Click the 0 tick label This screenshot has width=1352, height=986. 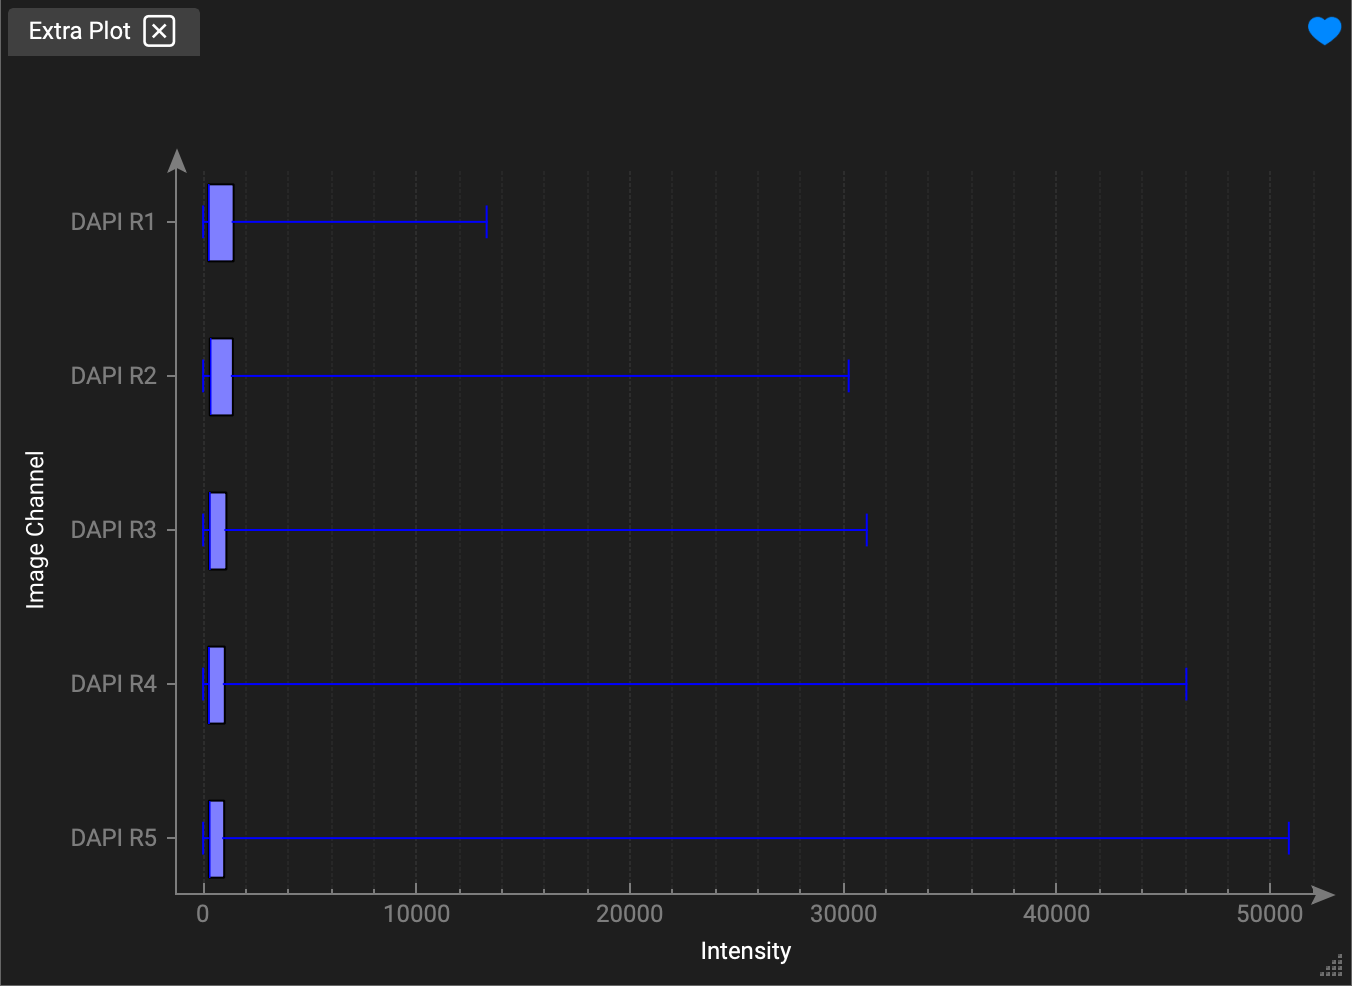(203, 914)
